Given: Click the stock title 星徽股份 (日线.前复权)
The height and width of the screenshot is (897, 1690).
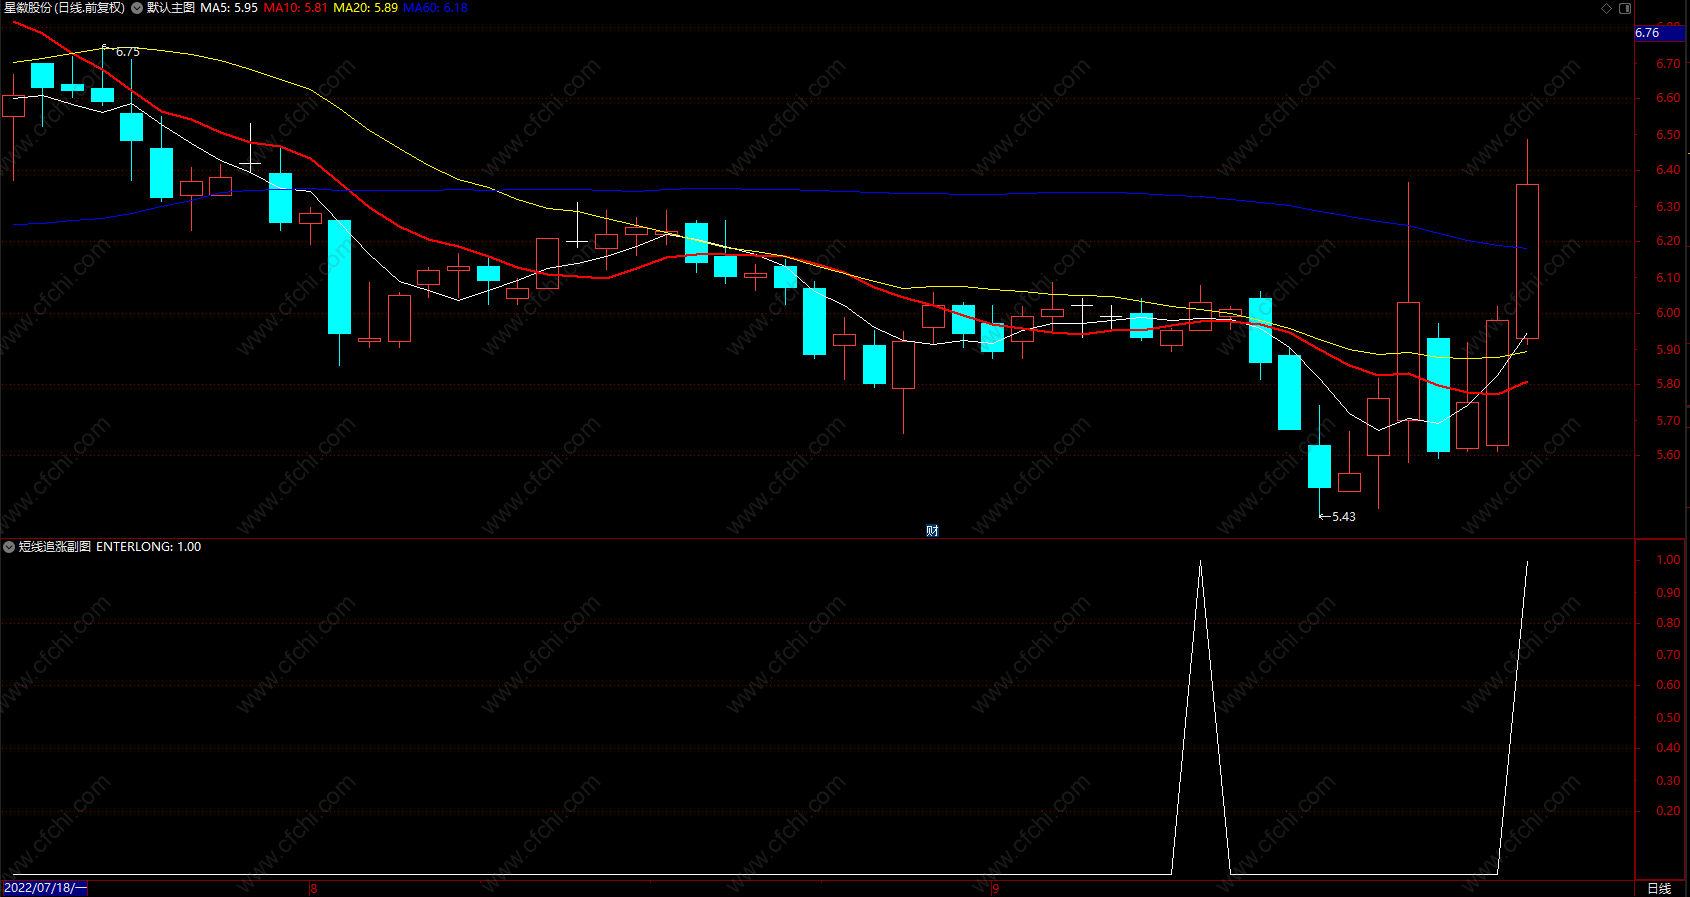Looking at the screenshot, I should [64, 8].
